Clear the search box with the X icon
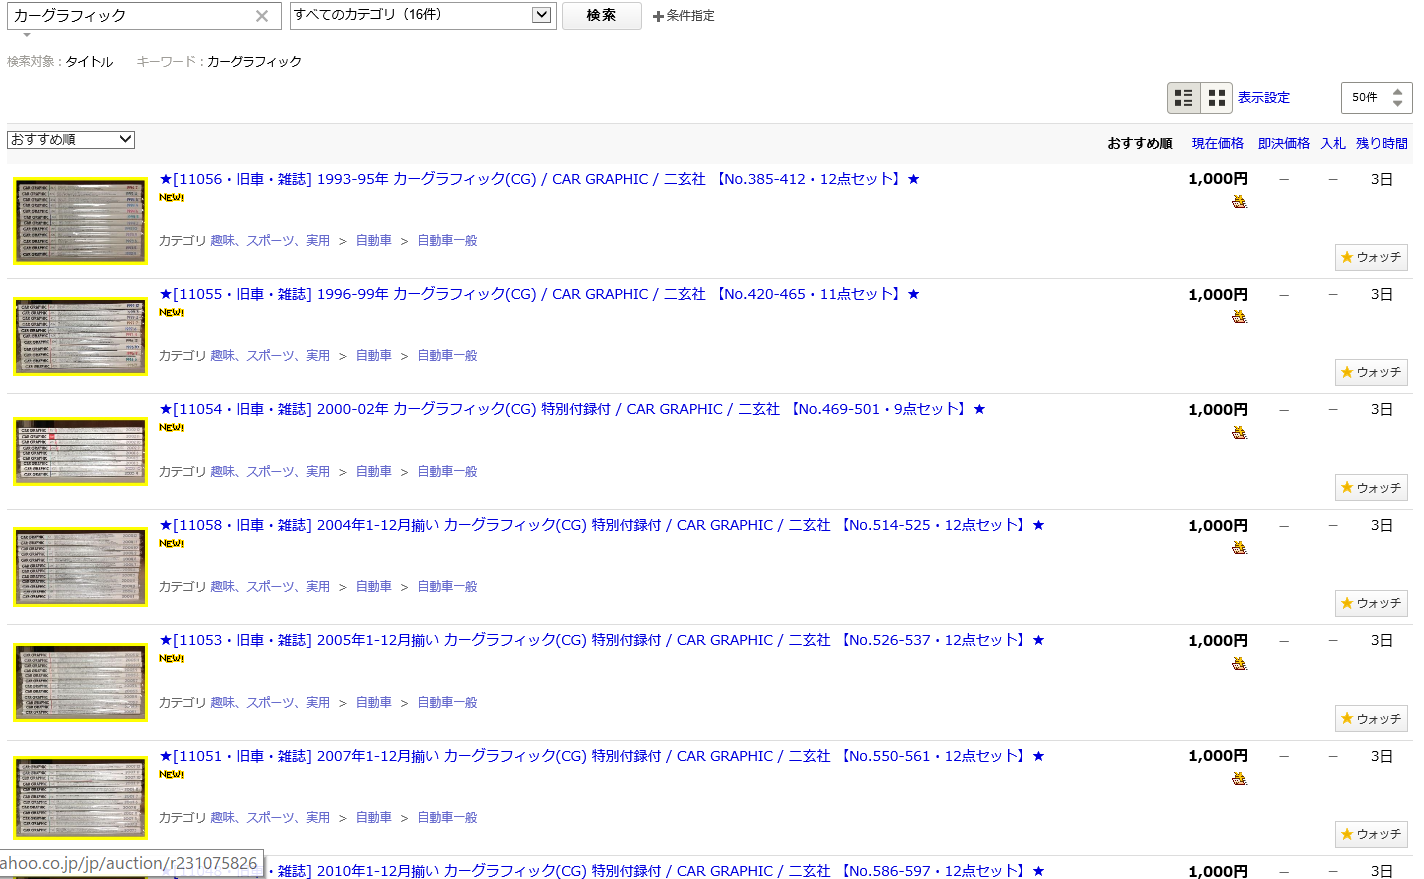The height and width of the screenshot is (879, 1424). [262, 16]
